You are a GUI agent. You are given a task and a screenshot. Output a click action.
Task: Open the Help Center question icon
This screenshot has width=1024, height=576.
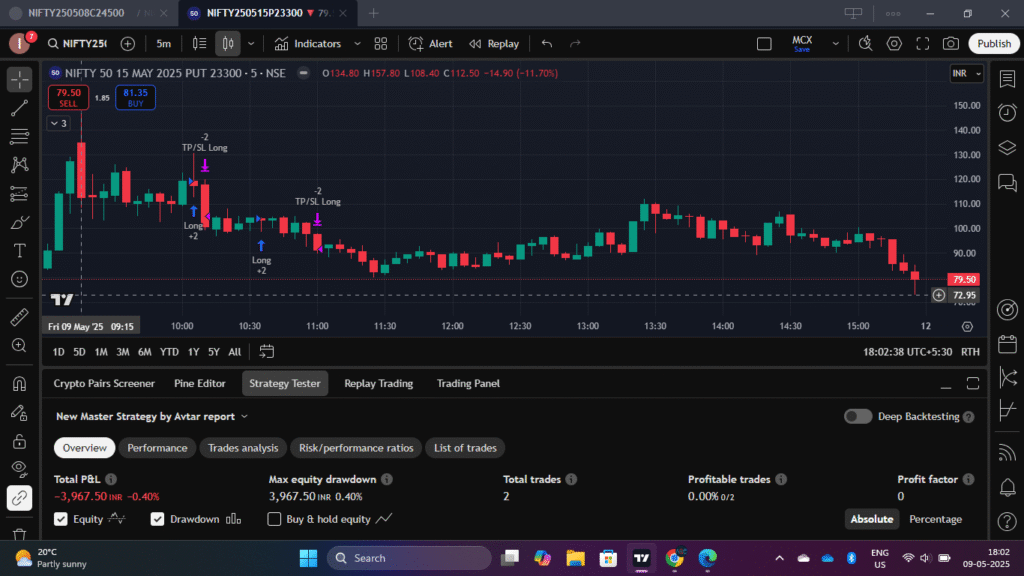(1007, 521)
